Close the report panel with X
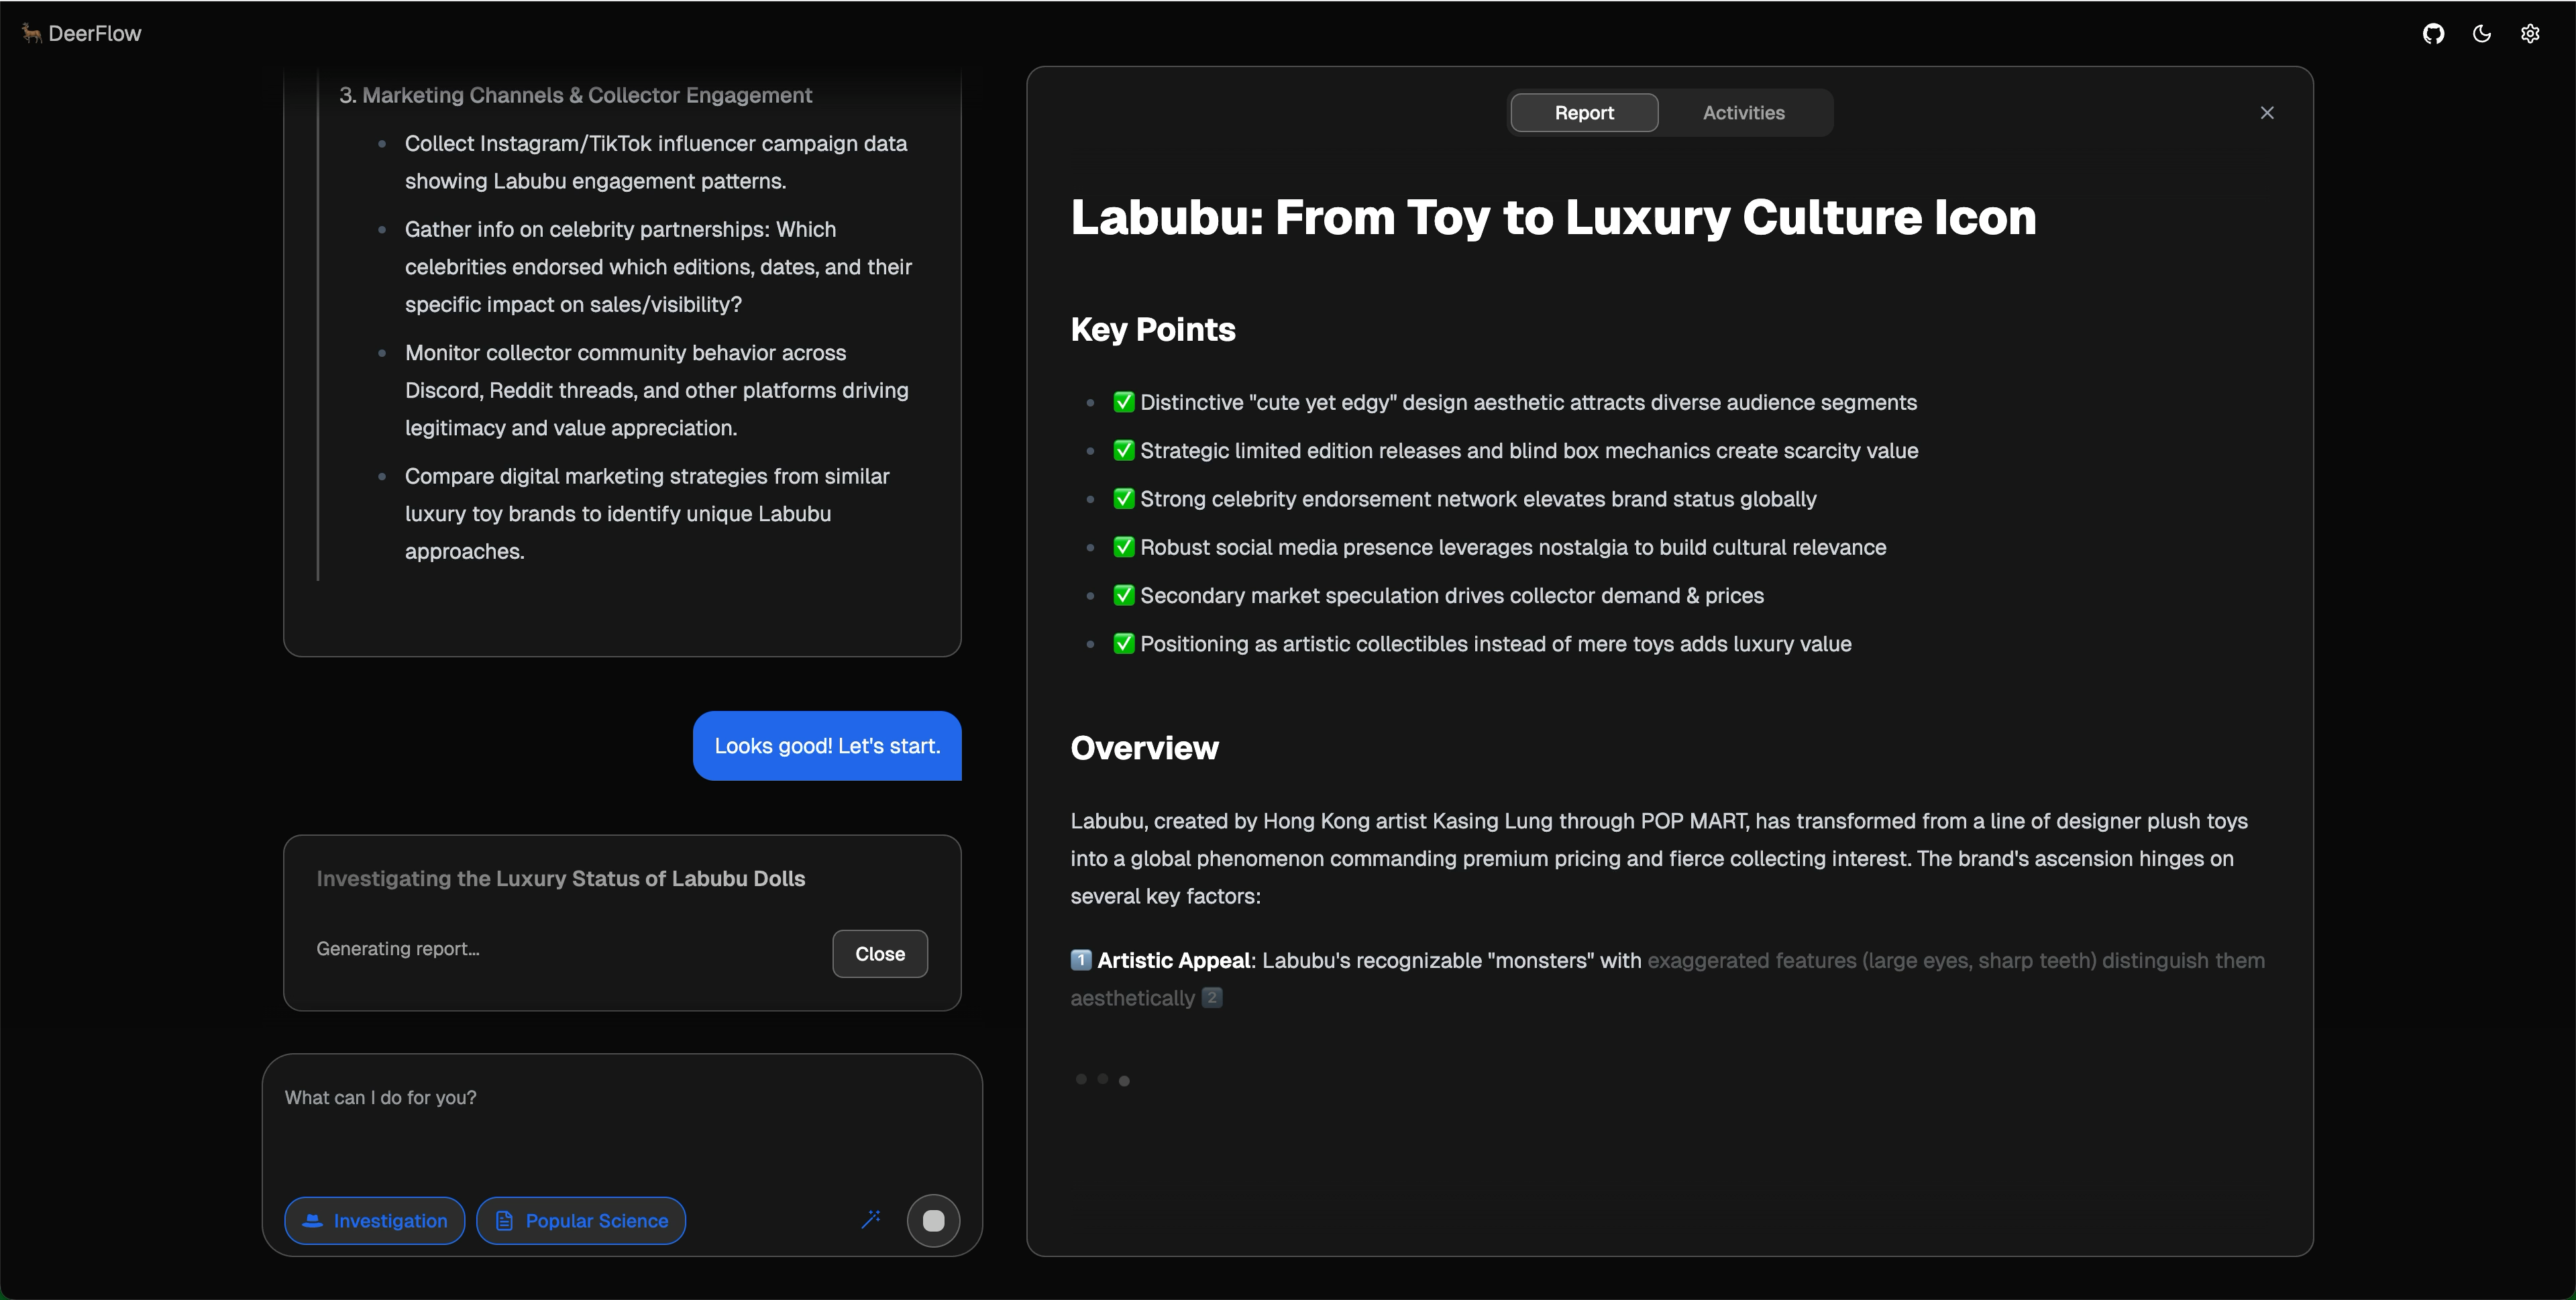 pyautogui.click(x=2267, y=113)
